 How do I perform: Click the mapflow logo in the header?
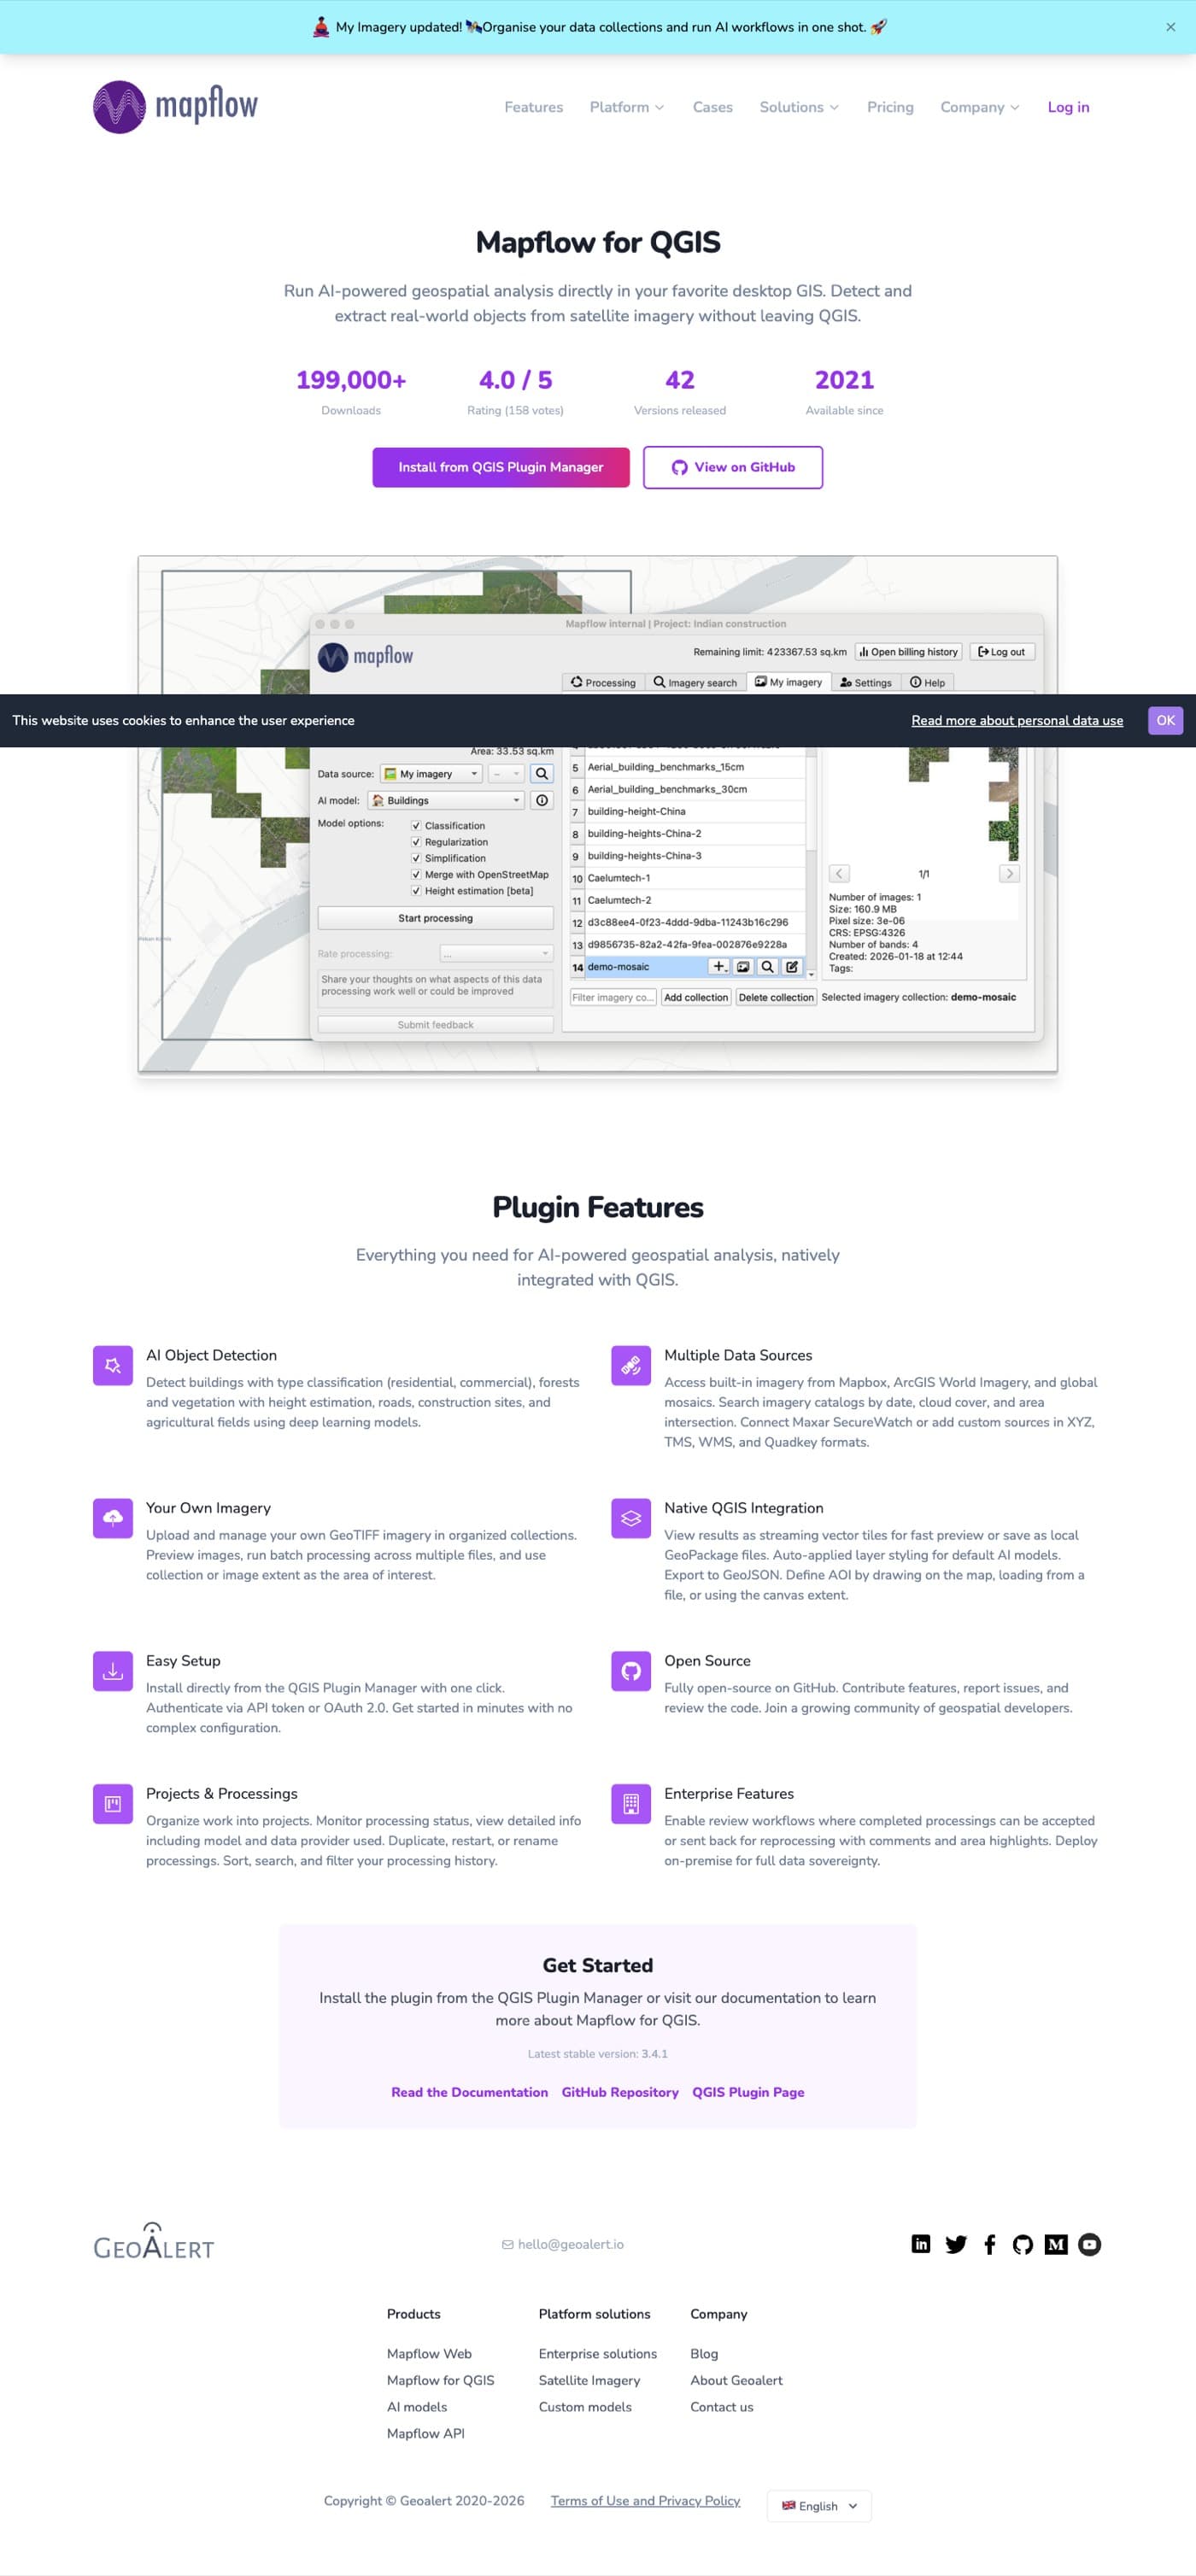pyautogui.click(x=175, y=106)
